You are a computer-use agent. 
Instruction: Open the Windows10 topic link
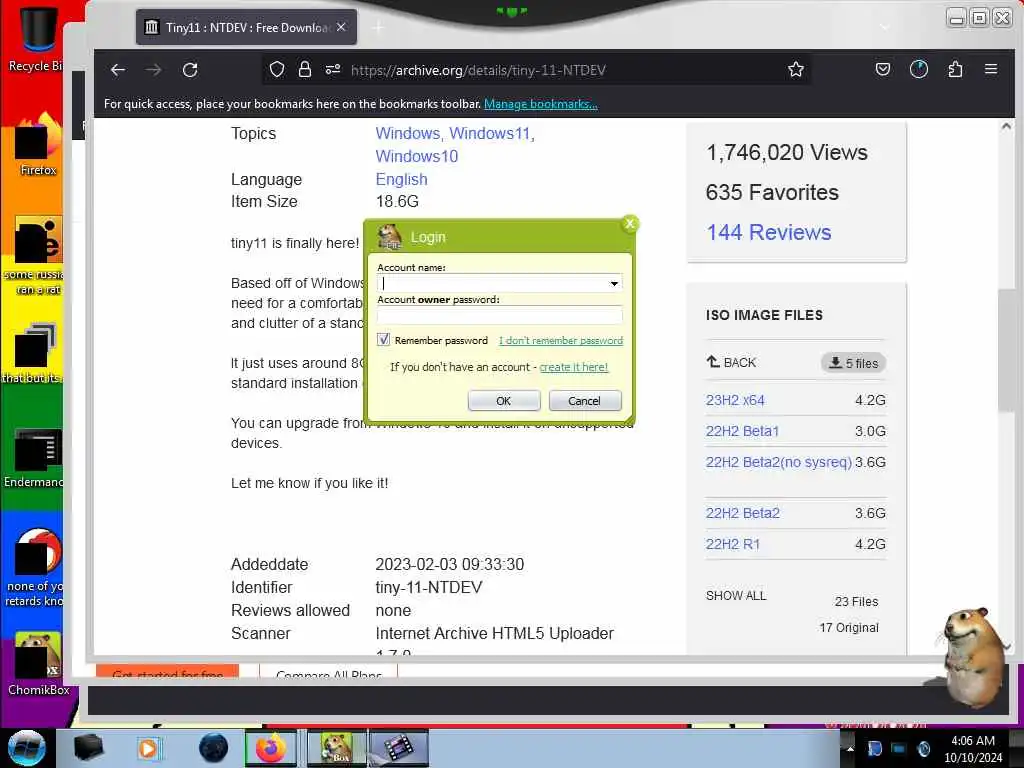[x=417, y=156]
